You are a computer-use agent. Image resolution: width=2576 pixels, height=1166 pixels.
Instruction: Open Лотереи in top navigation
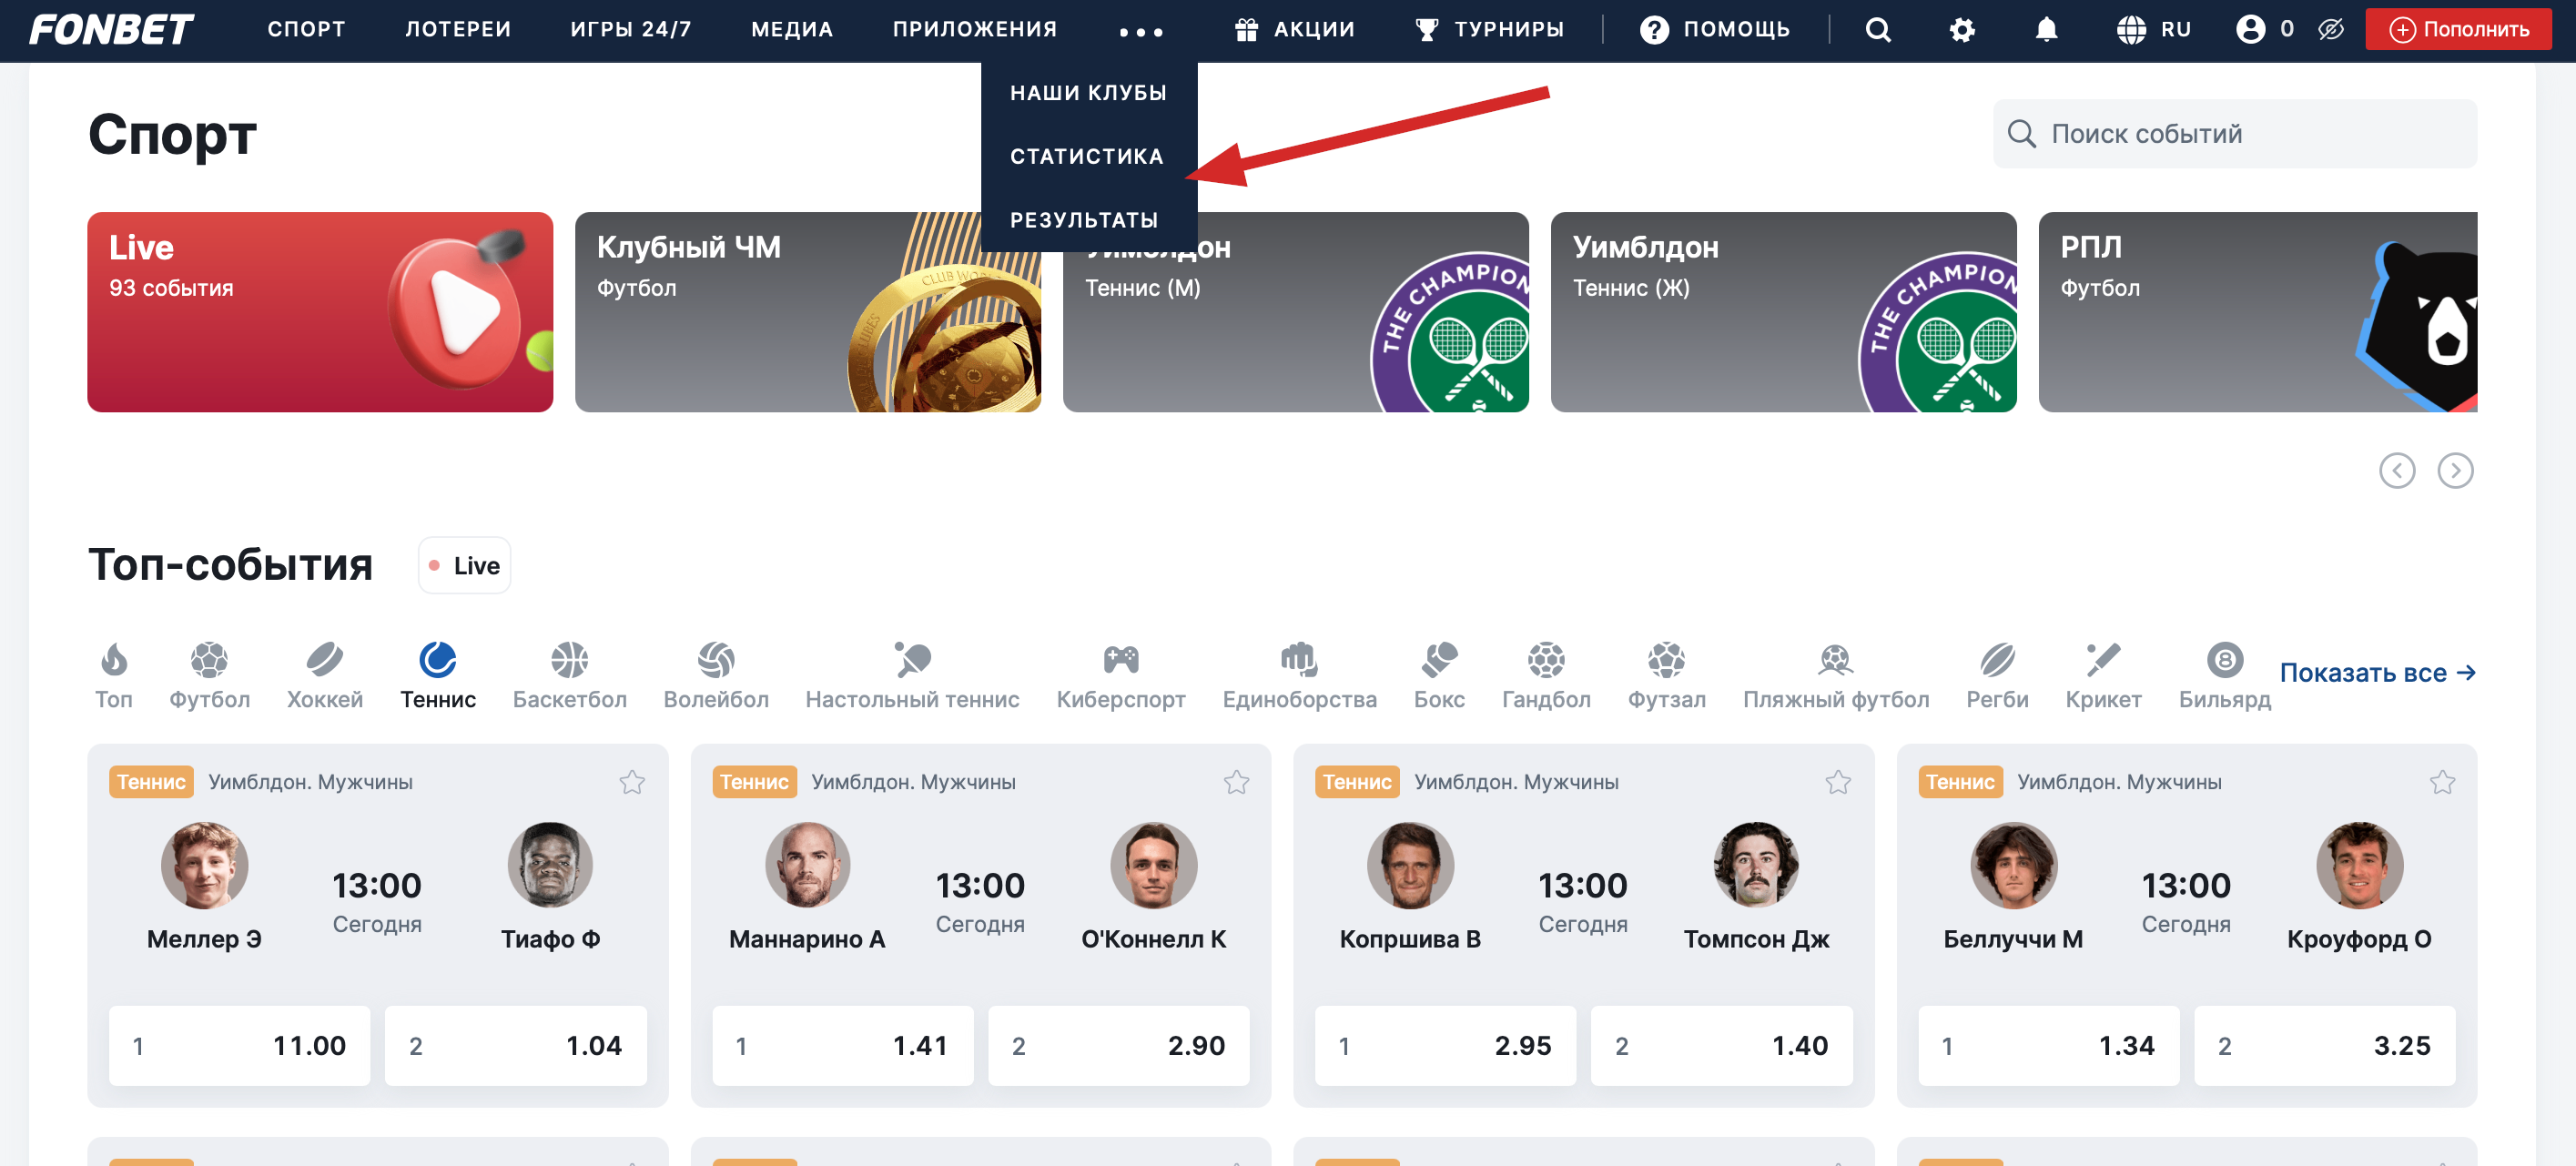point(457,30)
